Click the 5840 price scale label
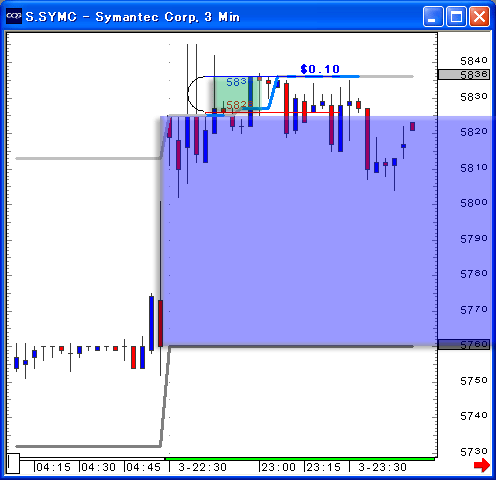Image resolution: width=496 pixels, height=480 pixels. click(474, 61)
